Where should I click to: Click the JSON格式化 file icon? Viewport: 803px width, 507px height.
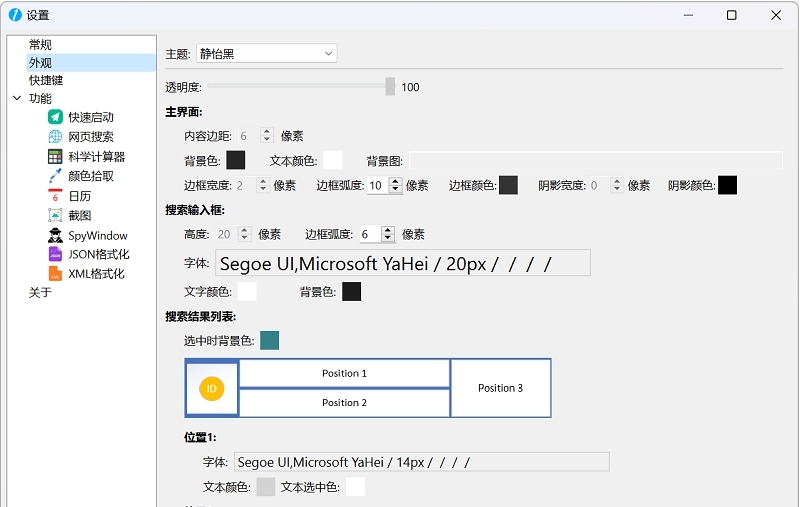tap(55, 254)
